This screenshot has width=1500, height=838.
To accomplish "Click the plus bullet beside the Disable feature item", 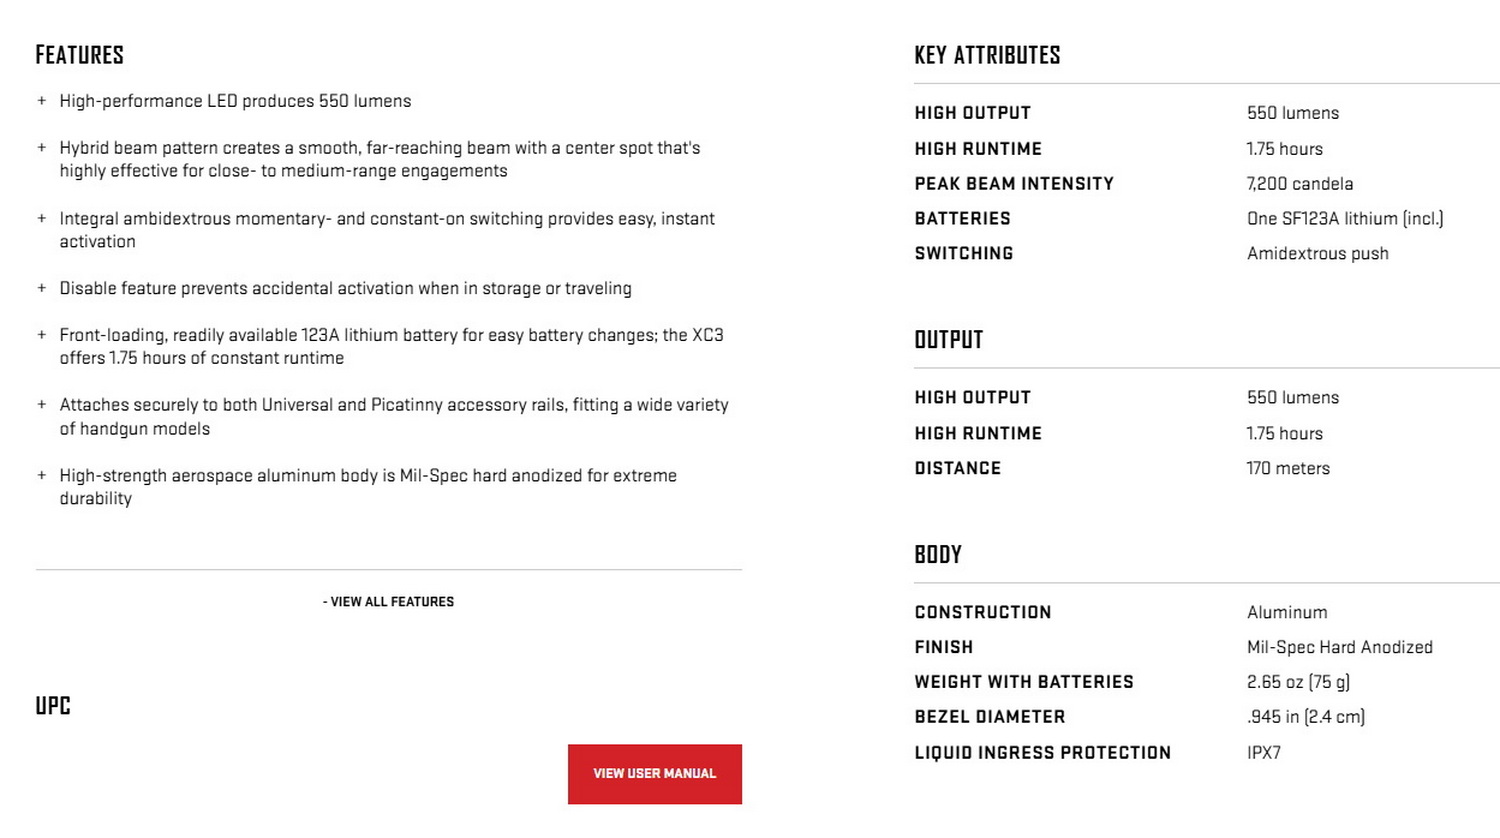I will (x=42, y=288).
